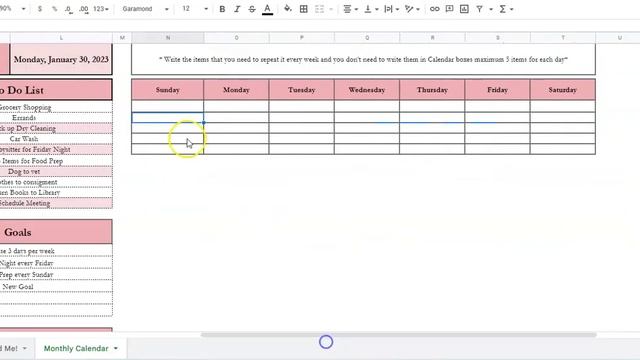Open fill color bucket
640x360 pixels.
pyautogui.click(x=288, y=9)
